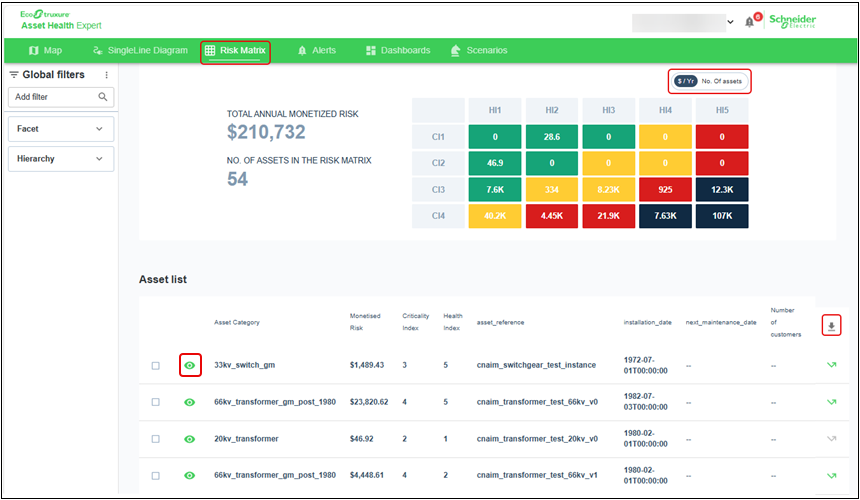
Task: Check the box for 20kv_transformer row
Action: pyautogui.click(x=155, y=438)
